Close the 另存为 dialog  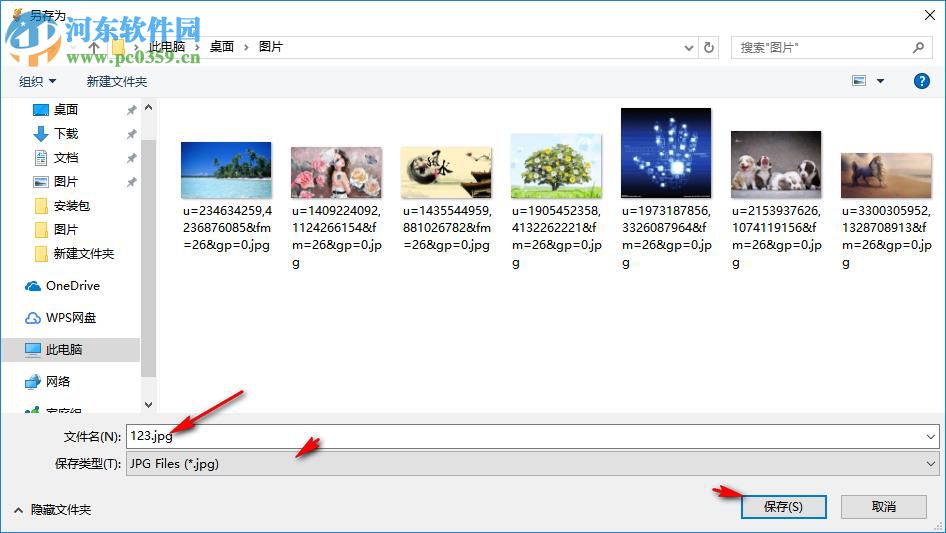point(930,15)
